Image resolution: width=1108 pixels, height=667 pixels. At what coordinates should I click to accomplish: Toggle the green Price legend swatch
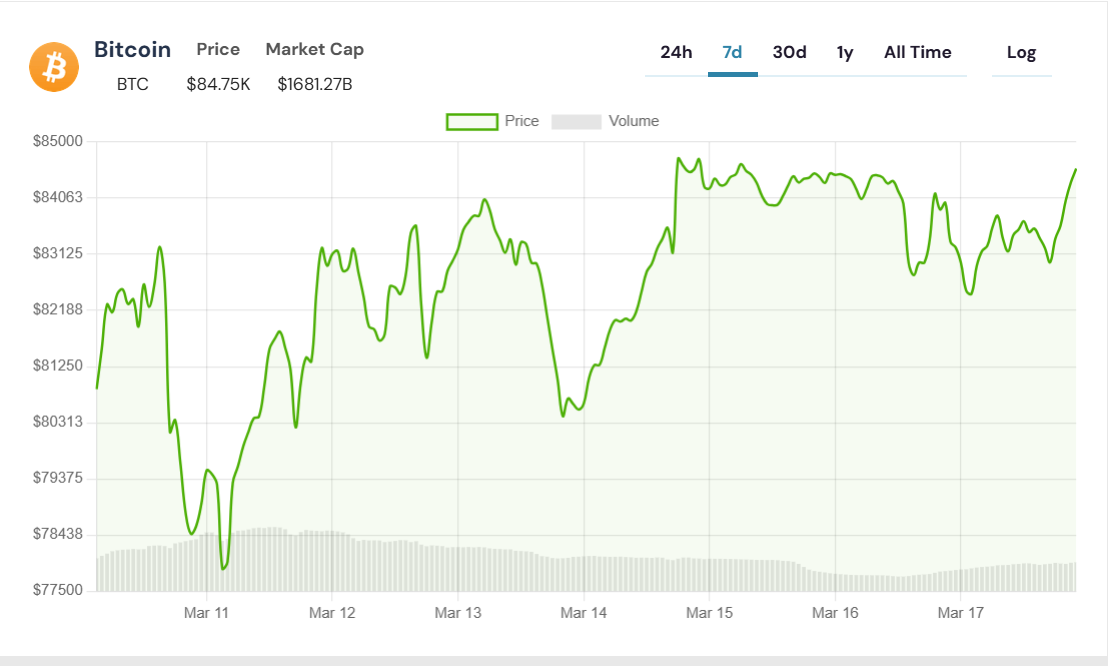[x=472, y=122]
